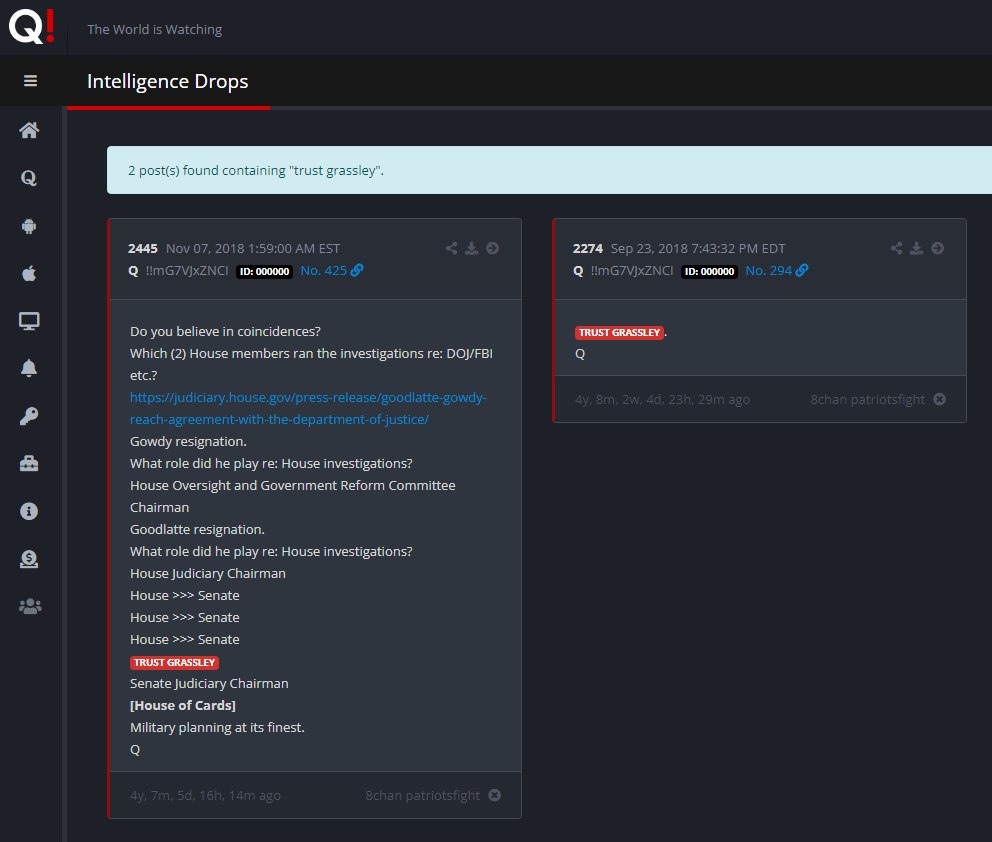
Task: Open the Intelligence Drops tab
Action: click(x=168, y=82)
